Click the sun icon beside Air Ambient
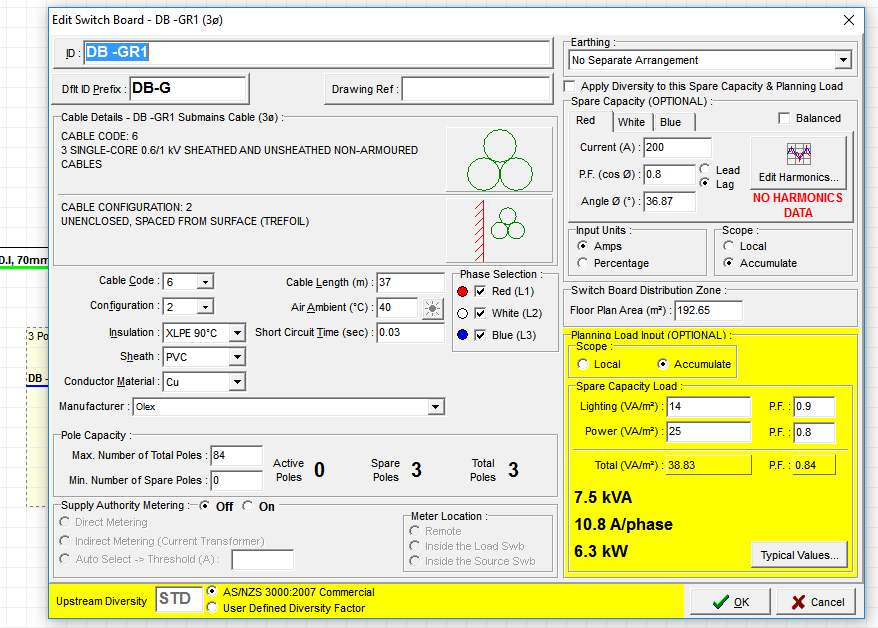The image size is (878, 628). pos(432,308)
